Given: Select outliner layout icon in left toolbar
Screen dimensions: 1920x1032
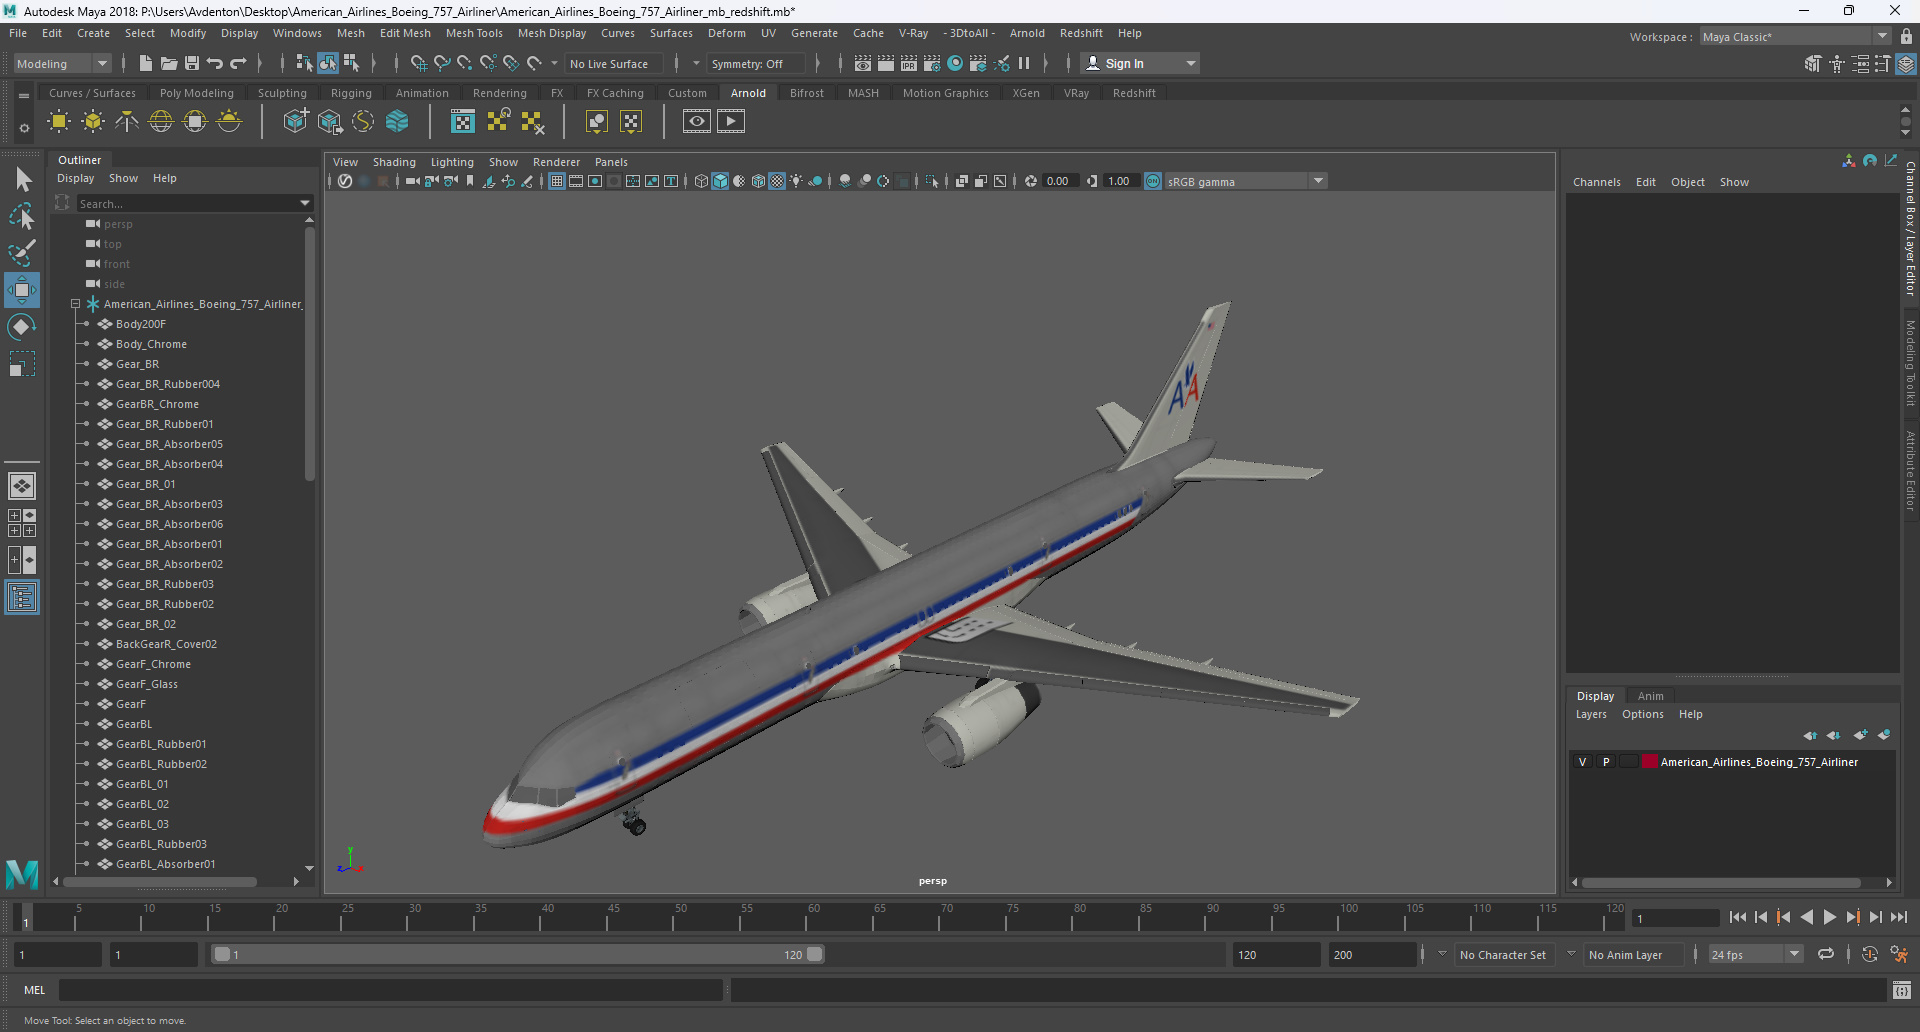Looking at the screenshot, I should (22, 598).
